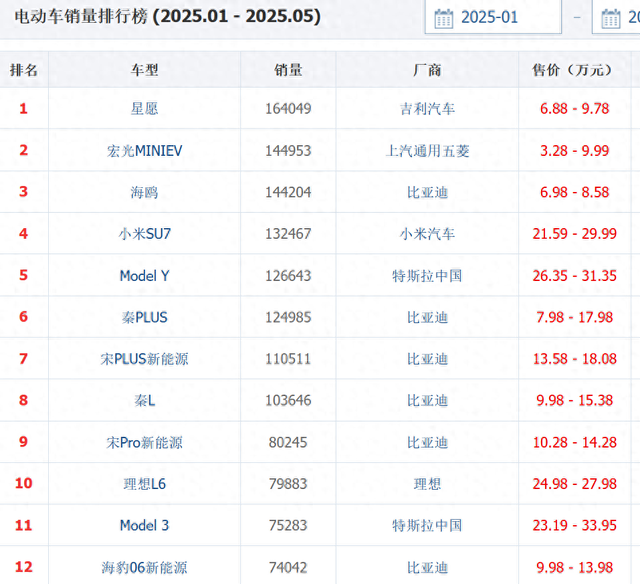Select sales figure 79883
Viewport: 640px width, 584px height.
[288, 484]
